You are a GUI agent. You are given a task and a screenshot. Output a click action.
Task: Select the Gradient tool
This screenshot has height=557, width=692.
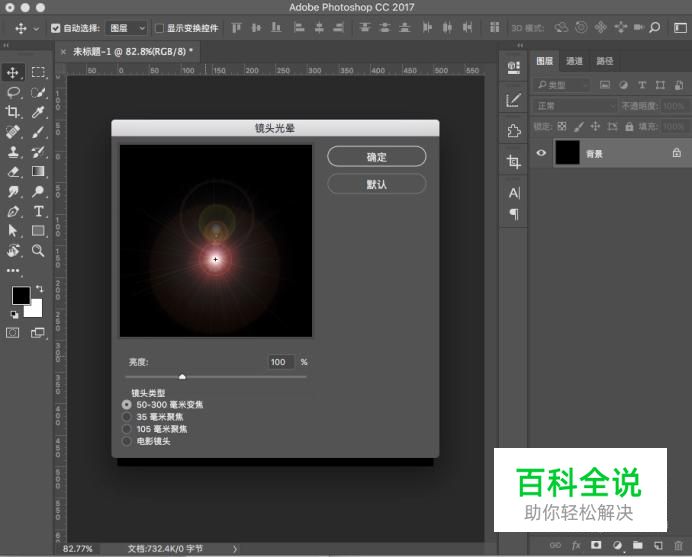click(38, 171)
